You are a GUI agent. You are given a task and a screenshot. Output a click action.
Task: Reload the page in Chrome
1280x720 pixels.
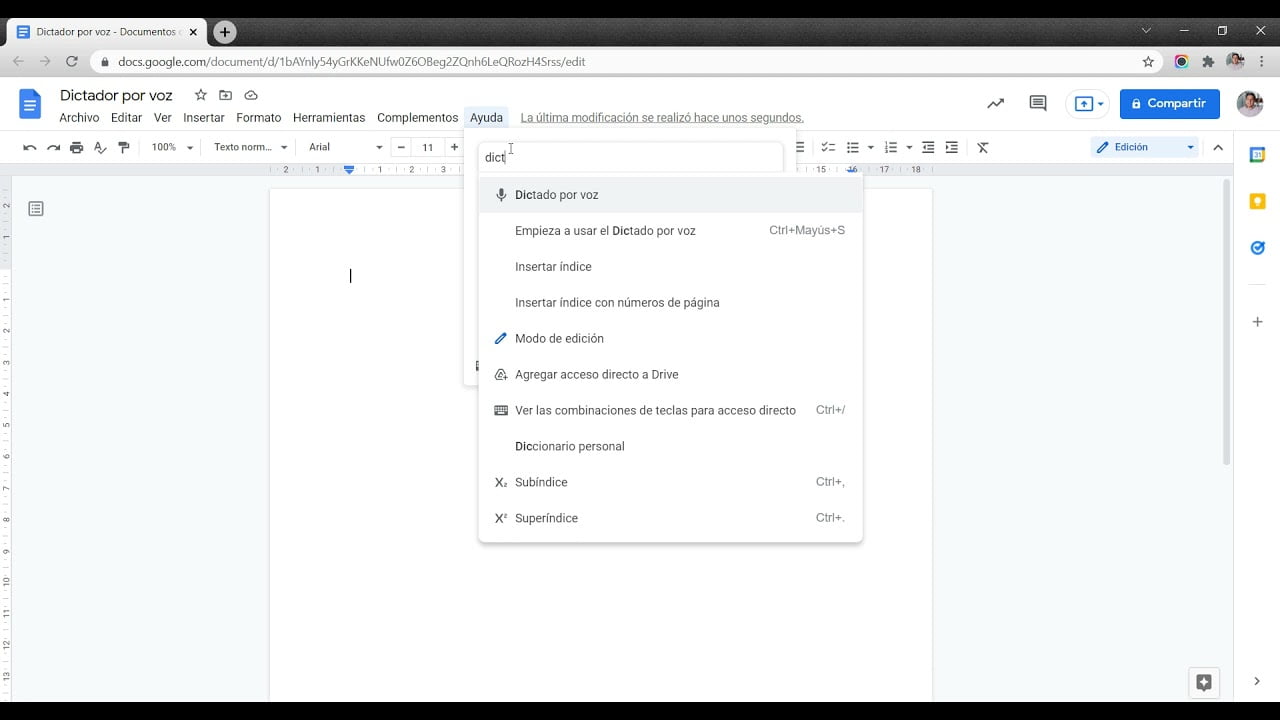click(x=72, y=61)
